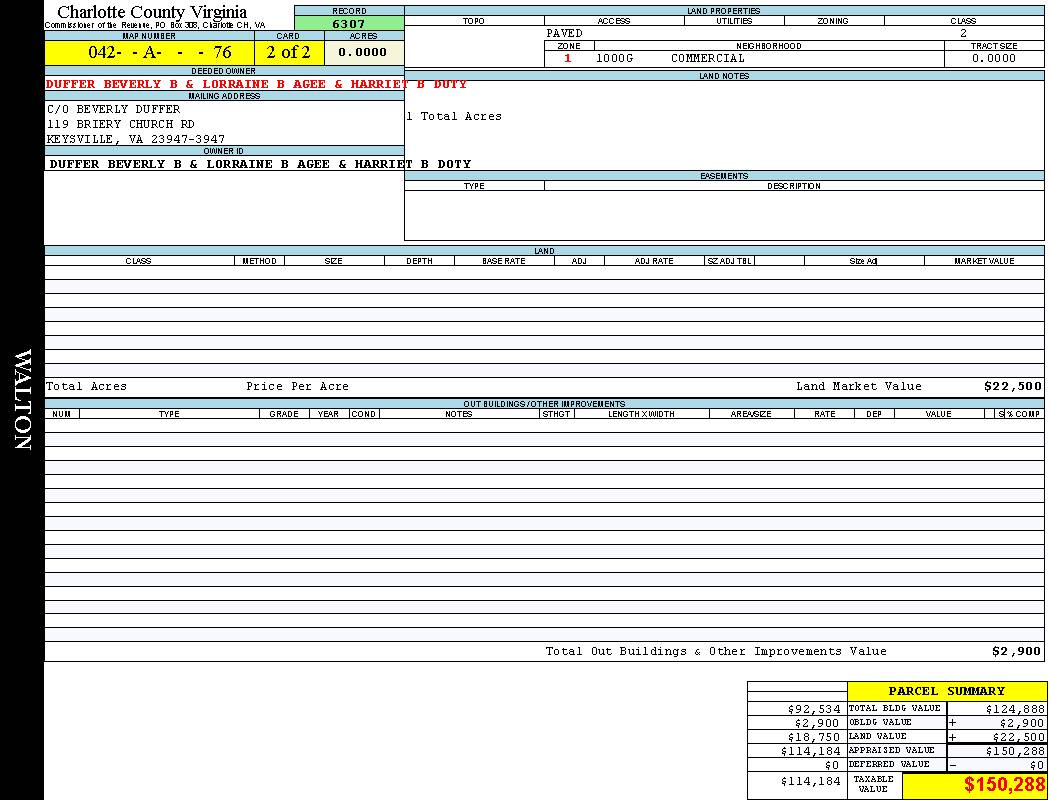Viewport: 1050px width, 800px height.
Task: Click the PAVED access value
Action: (565, 33)
